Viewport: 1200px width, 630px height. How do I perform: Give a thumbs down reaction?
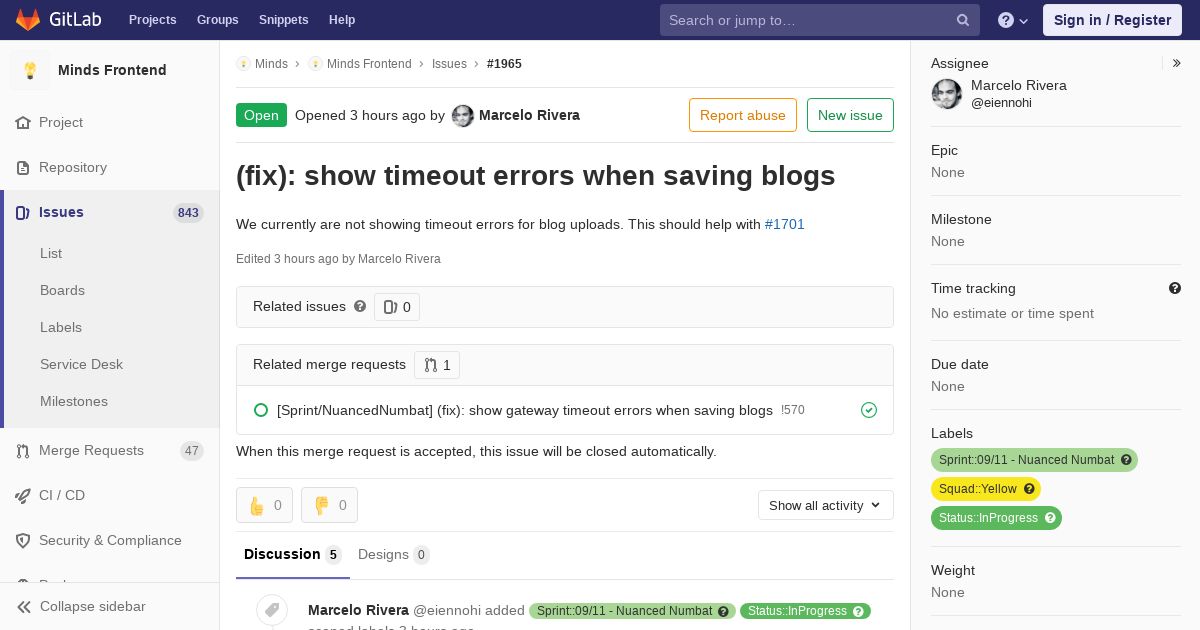pyautogui.click(x=329, y=505)
